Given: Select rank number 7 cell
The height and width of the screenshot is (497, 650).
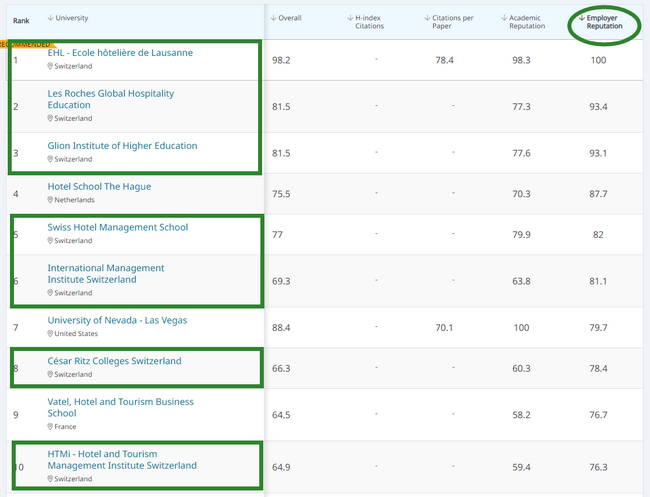Looking at the screenshot, I should pyautogui.click(x=16, y=327).
